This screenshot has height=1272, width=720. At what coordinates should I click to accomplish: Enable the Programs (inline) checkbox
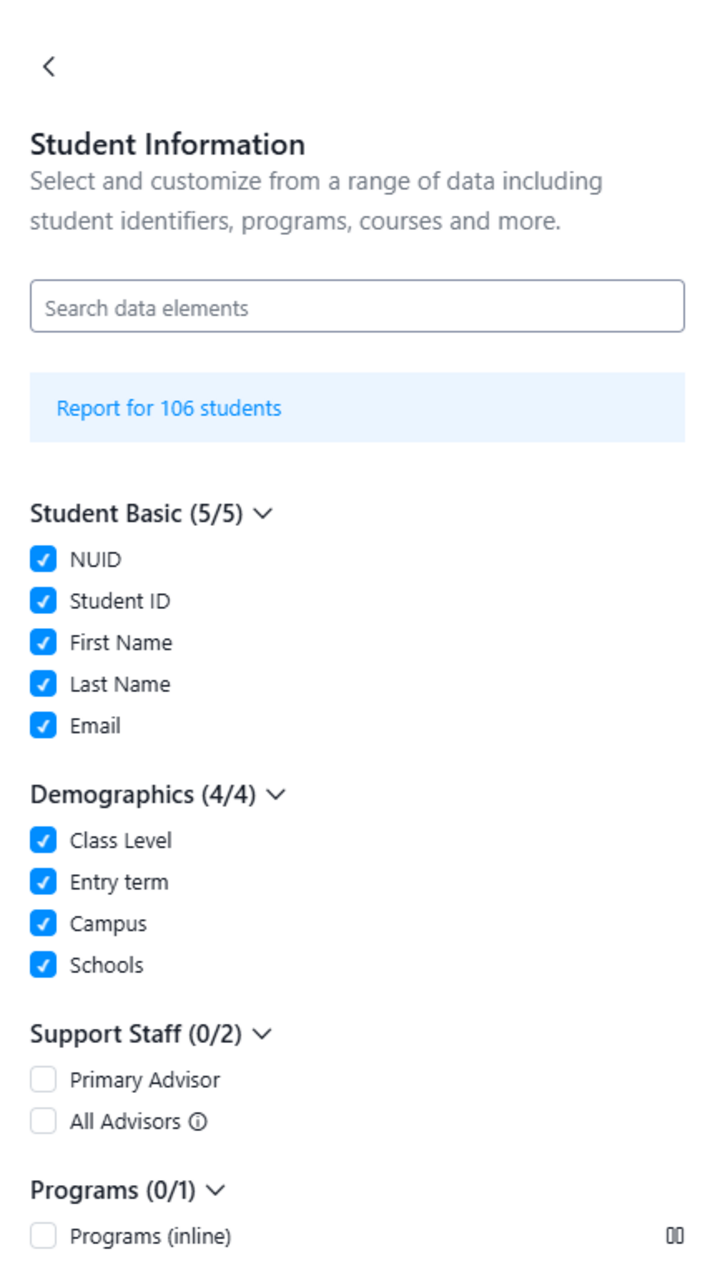pos(42,1236)
